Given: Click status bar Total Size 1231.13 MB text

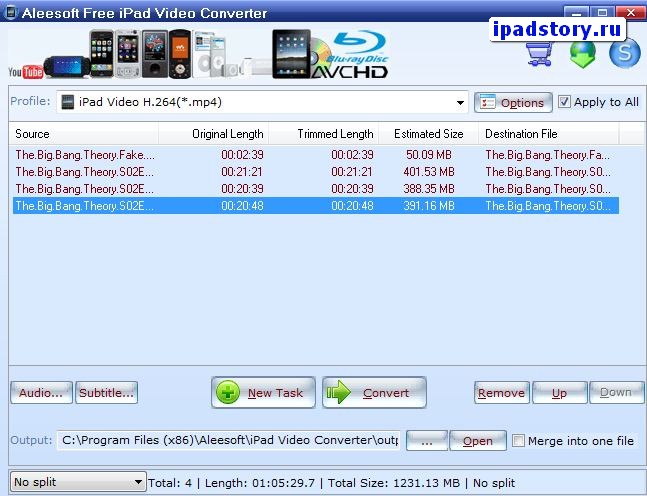Looking at the screenshot, I should click(394, 483).
